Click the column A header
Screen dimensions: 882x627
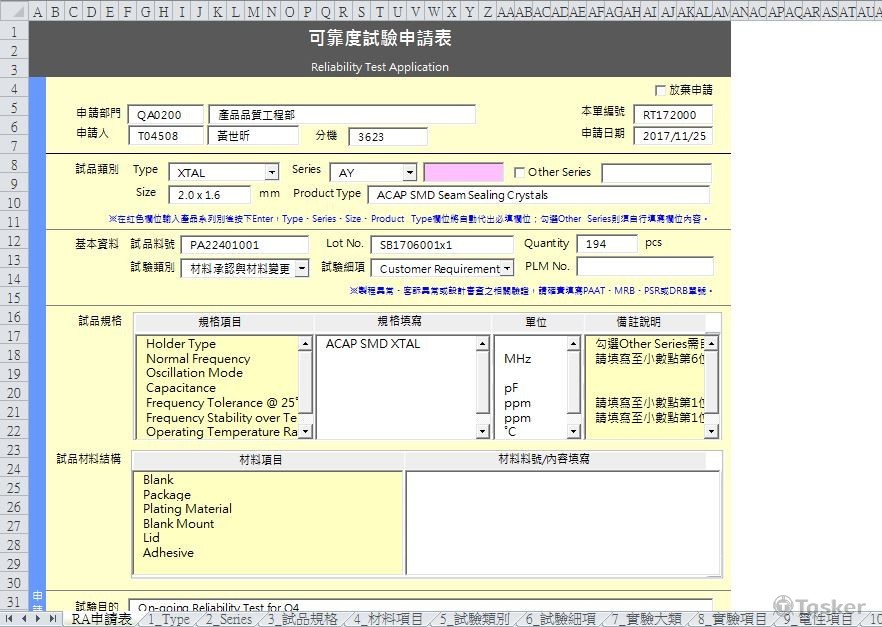coord(38,10)
